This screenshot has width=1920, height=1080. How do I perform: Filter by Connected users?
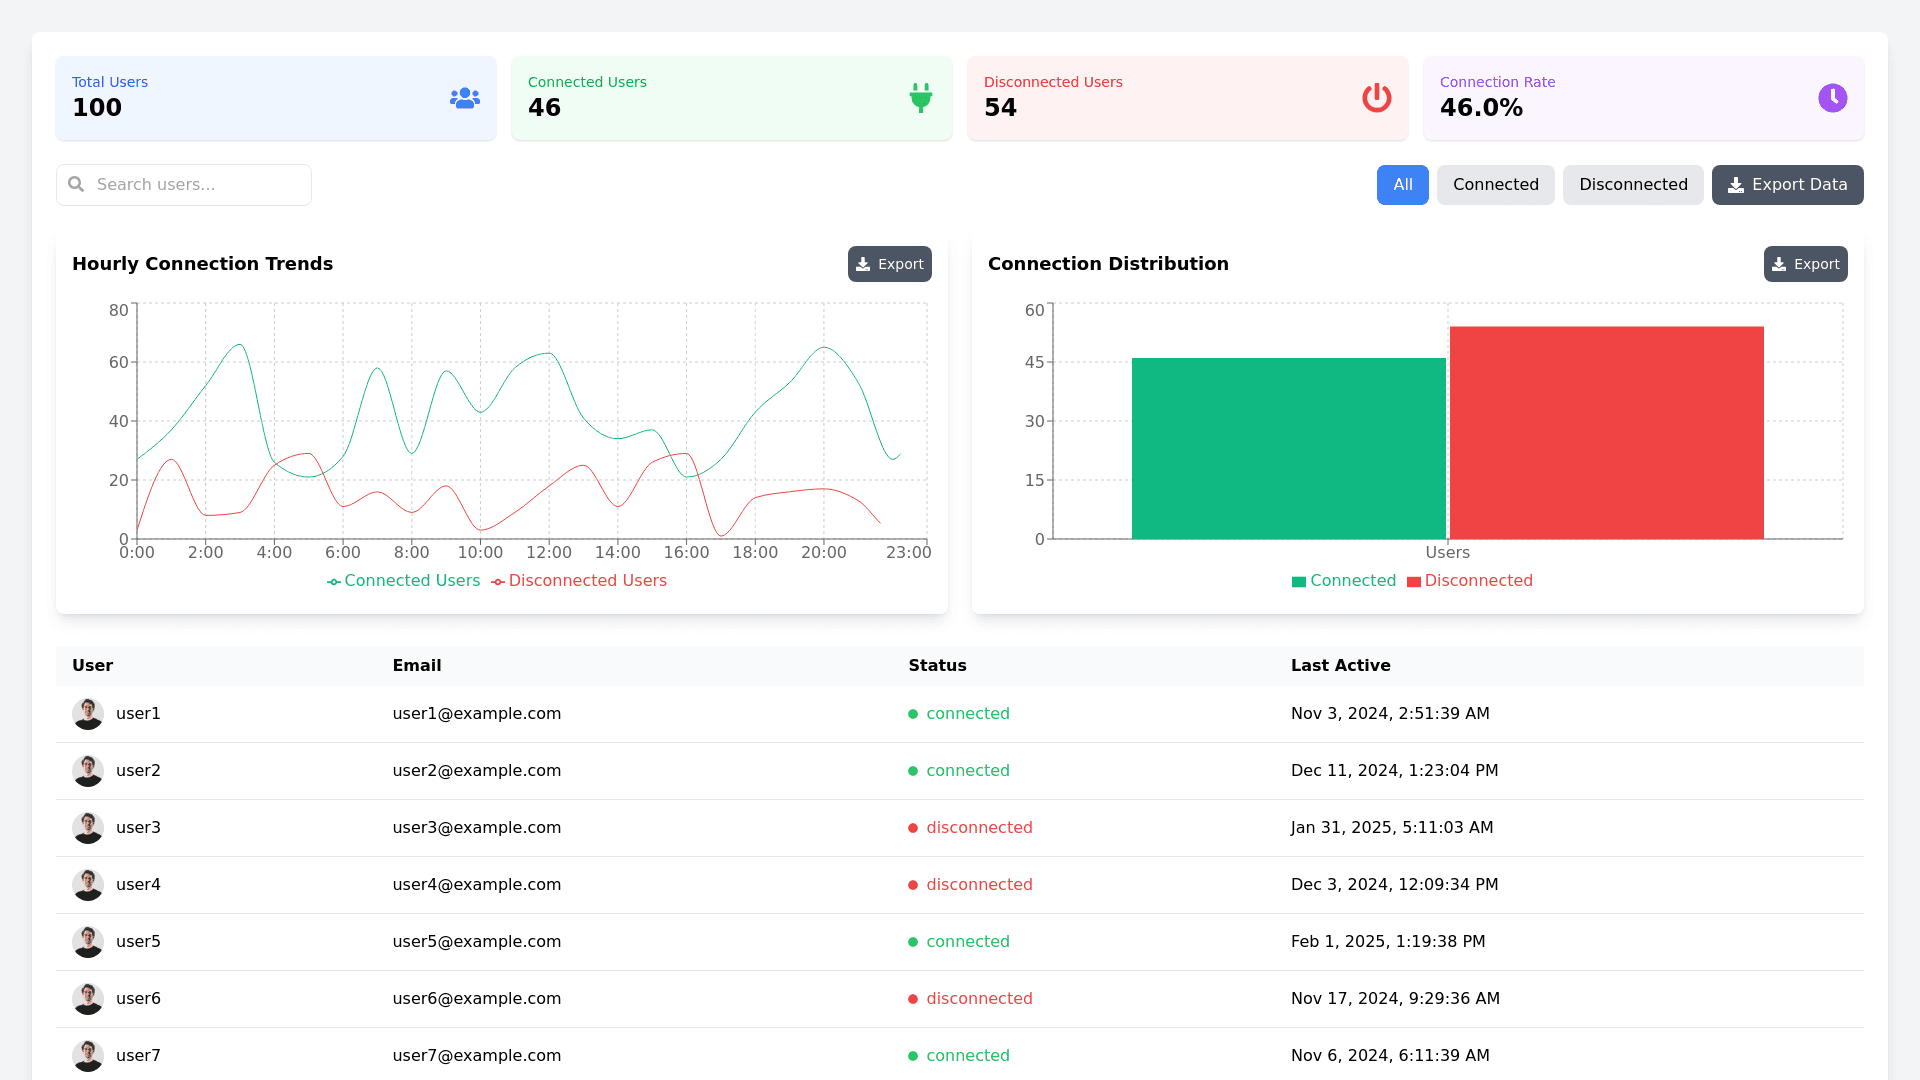1495,185
